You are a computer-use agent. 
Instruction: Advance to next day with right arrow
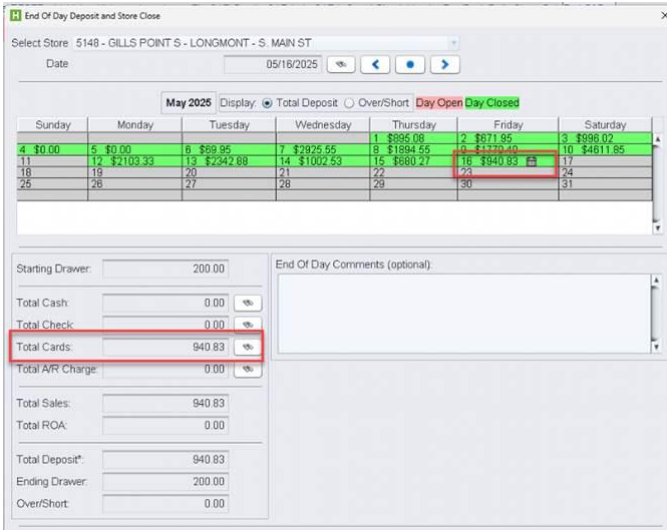[443, 64]
